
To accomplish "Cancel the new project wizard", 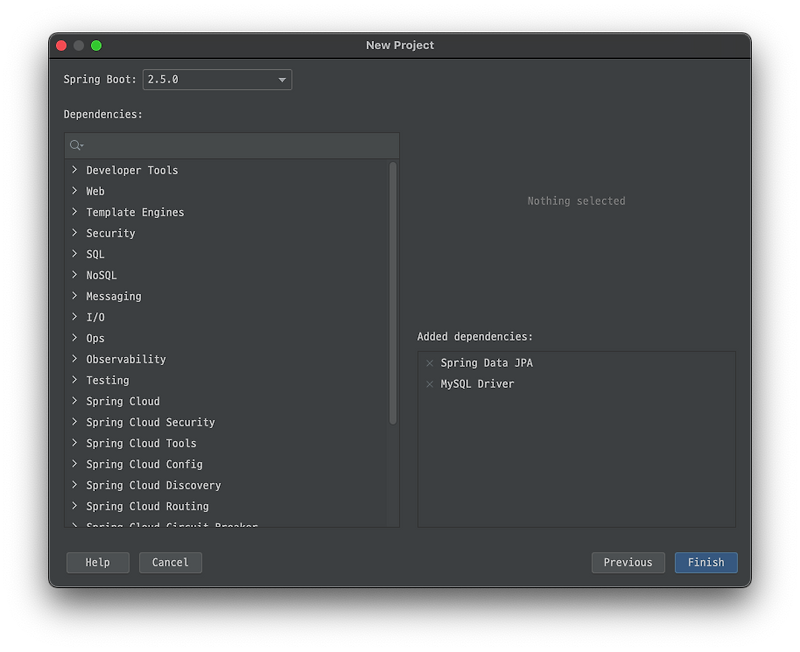I will click(170, 562).
